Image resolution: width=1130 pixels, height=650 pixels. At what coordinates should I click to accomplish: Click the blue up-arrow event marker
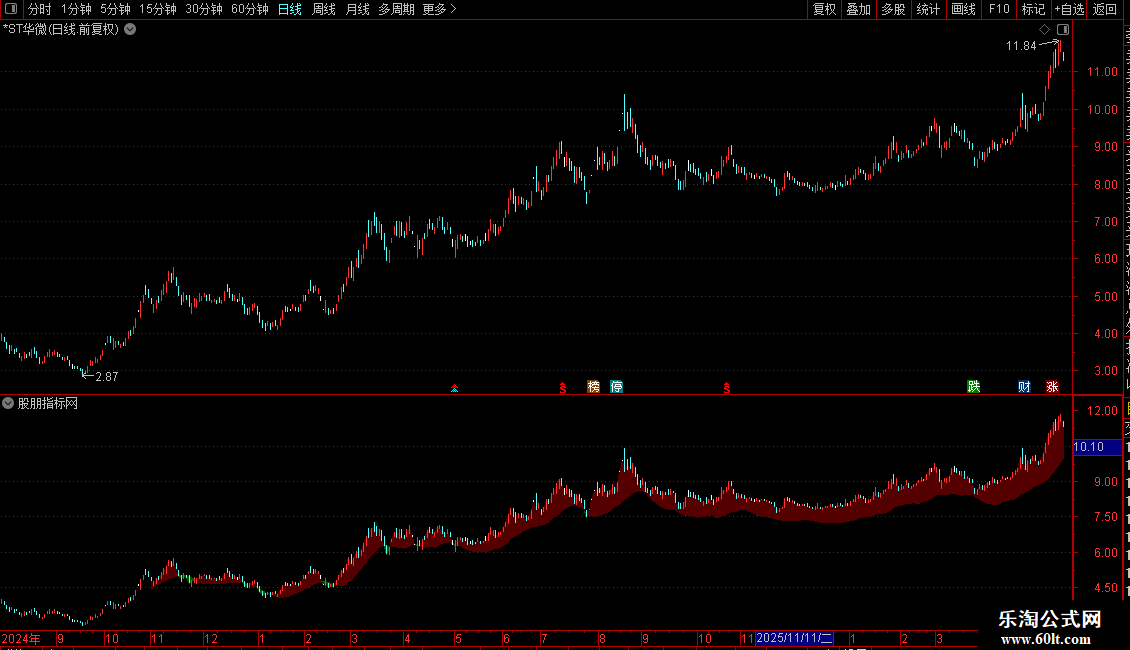pos(454,388)
